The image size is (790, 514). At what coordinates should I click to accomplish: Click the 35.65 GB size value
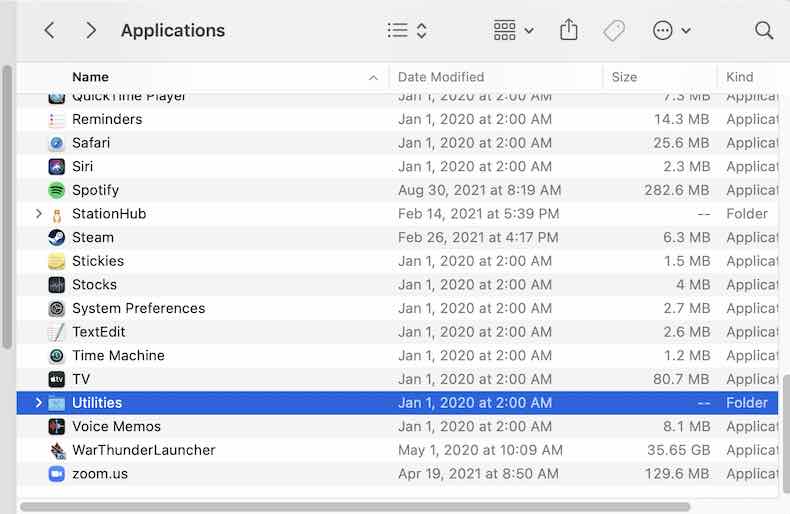[x=678, y=451]
